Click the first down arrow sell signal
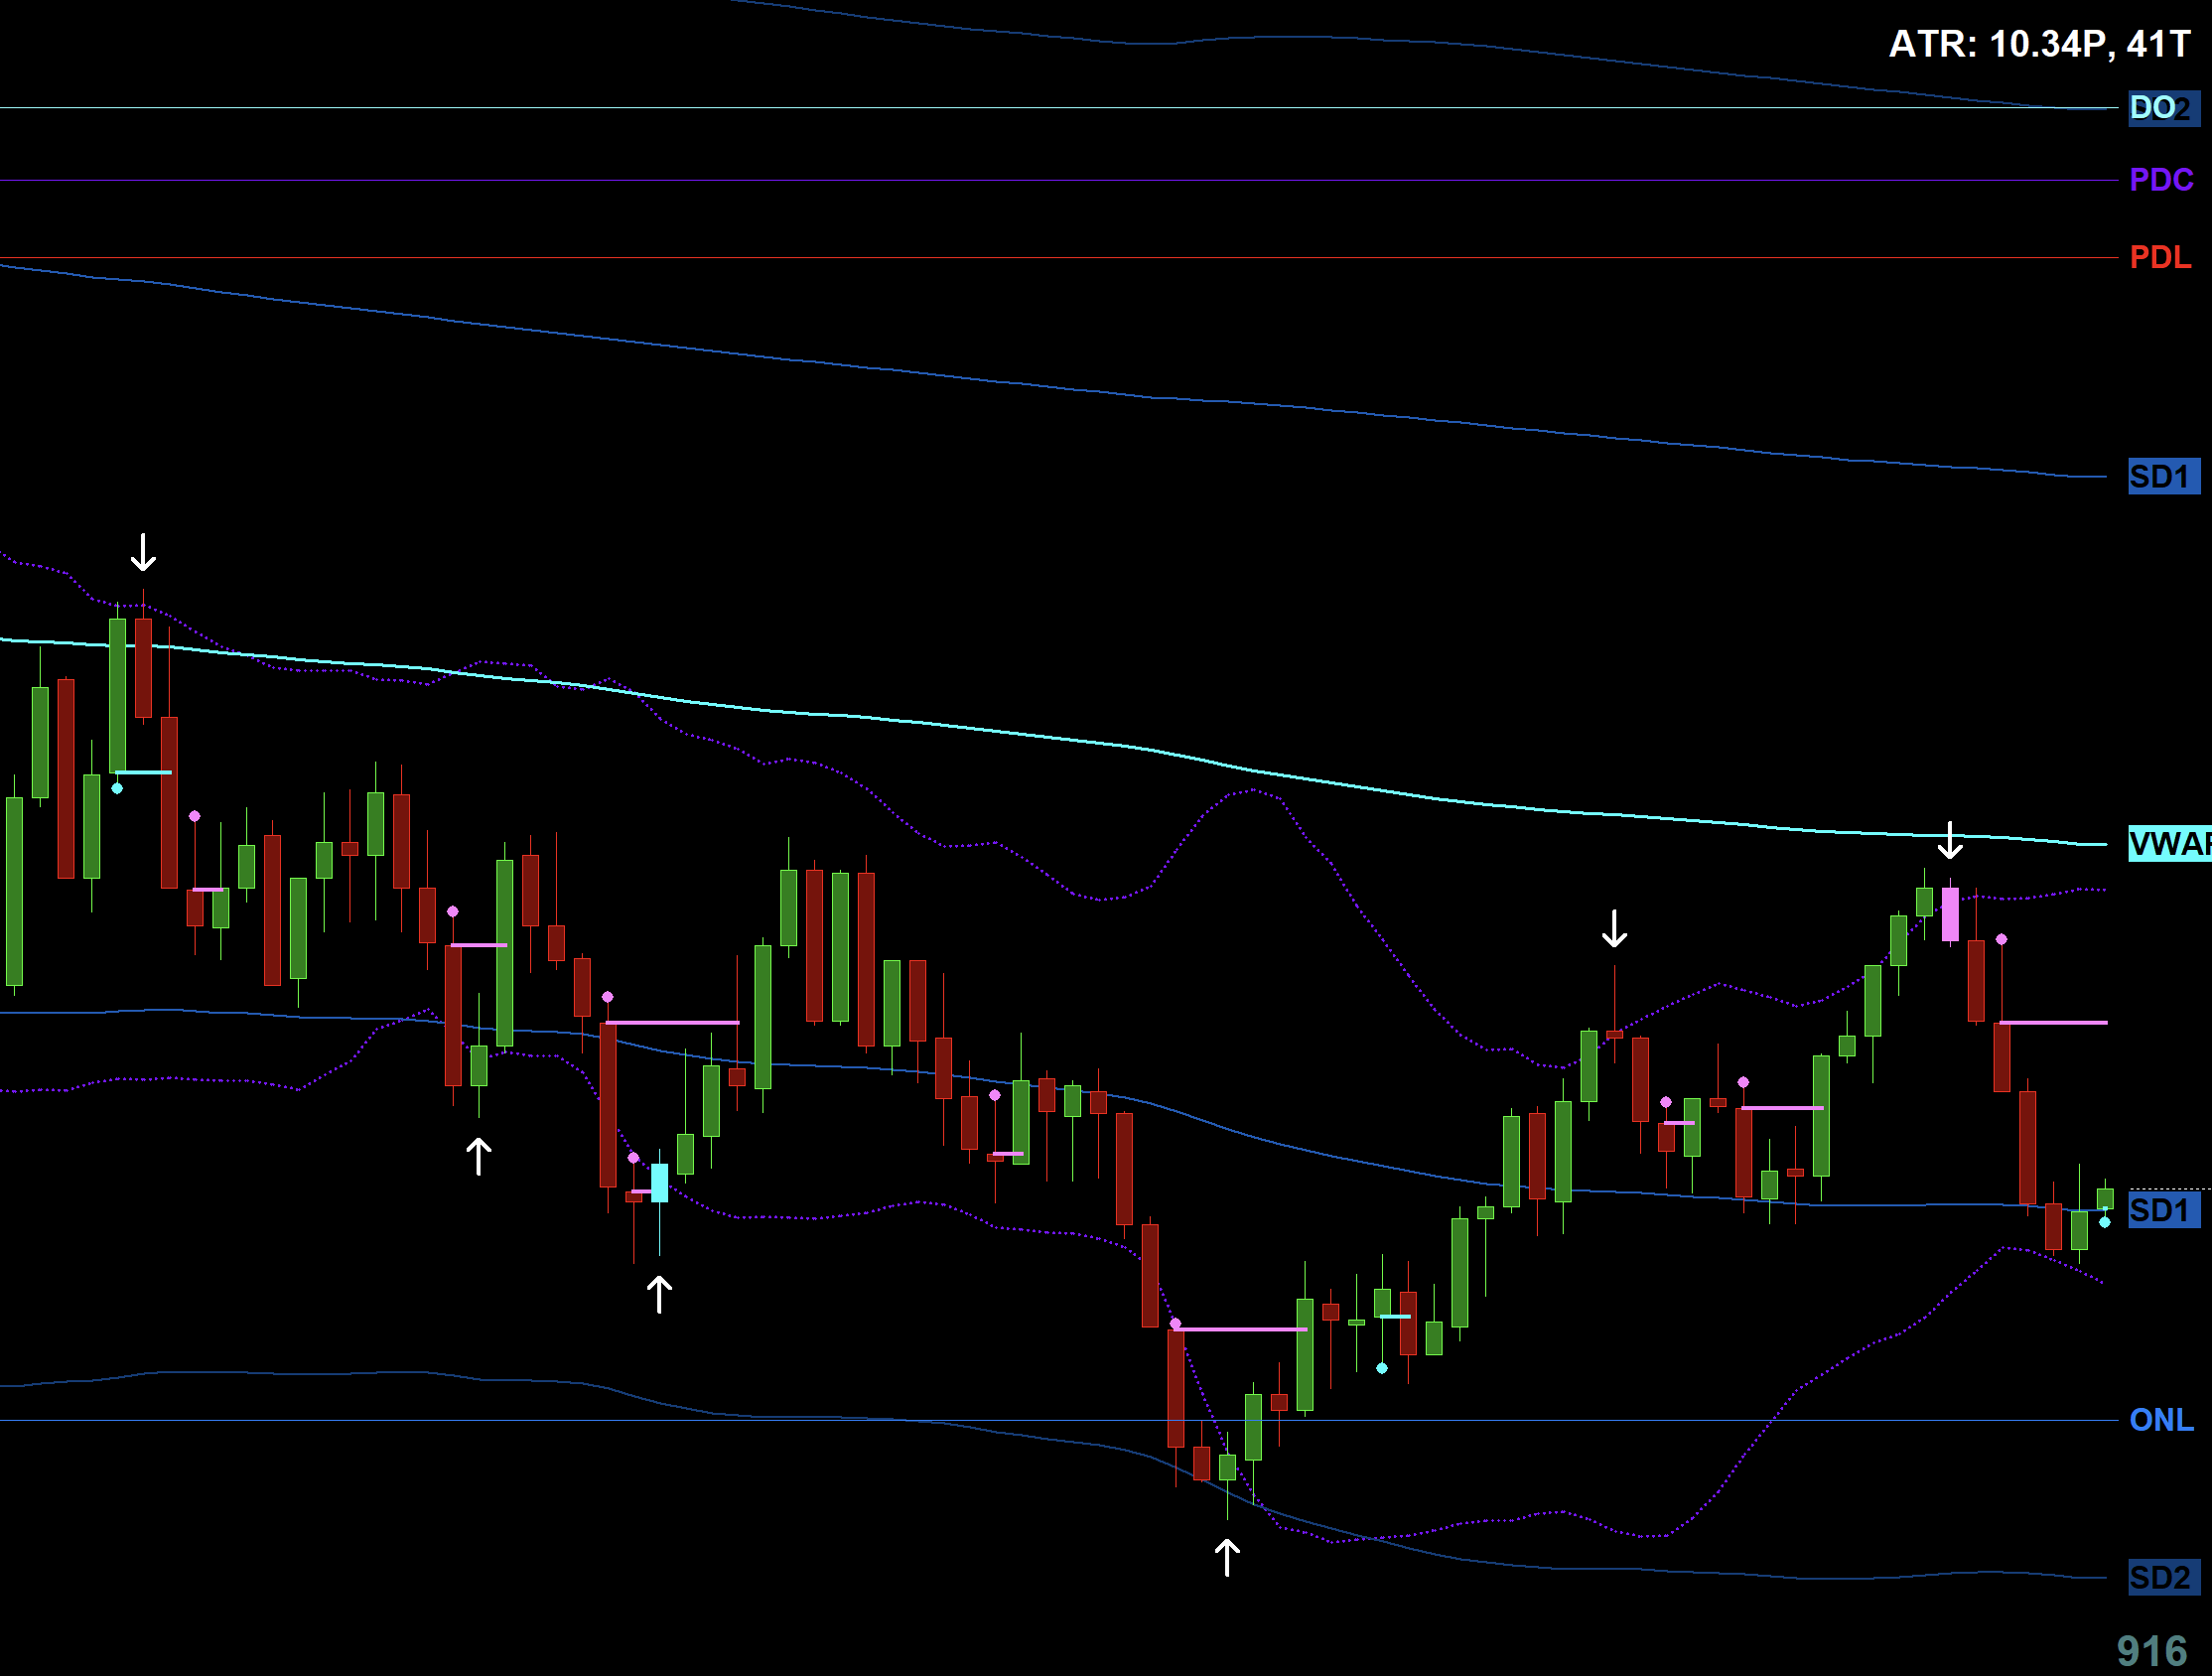The image size is (2212, 1676). point(143,552)
